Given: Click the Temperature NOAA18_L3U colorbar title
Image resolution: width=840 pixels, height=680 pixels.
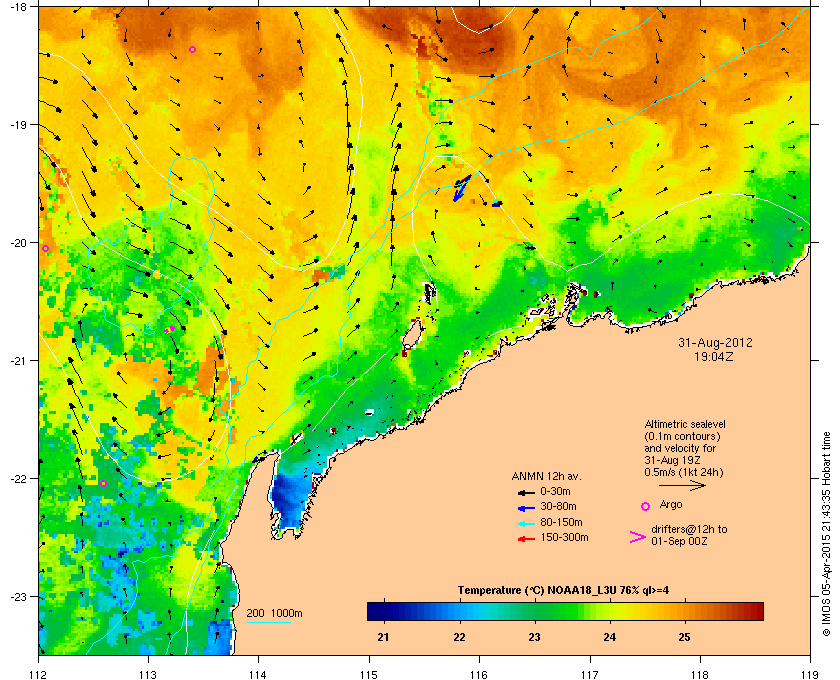Looking at the screenshot, I should tap(563, 591).
